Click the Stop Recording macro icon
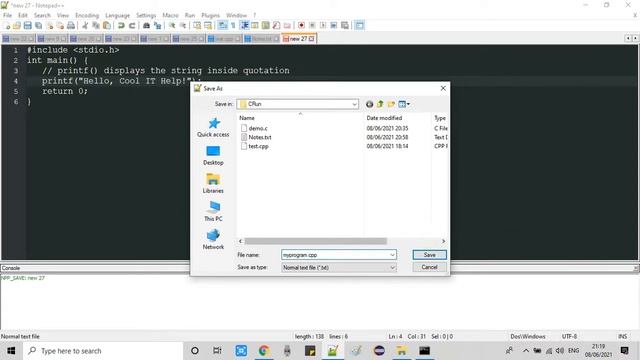The image size is (640, 360). [x=312, y=25]
